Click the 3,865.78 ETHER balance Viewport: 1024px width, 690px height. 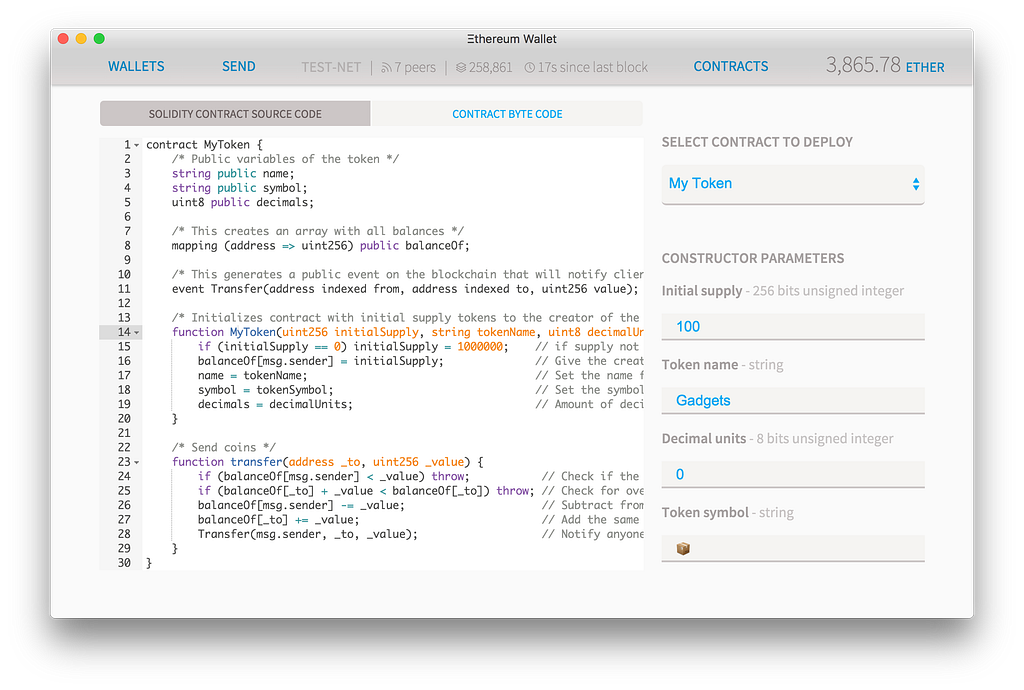[x=885, y=65]
